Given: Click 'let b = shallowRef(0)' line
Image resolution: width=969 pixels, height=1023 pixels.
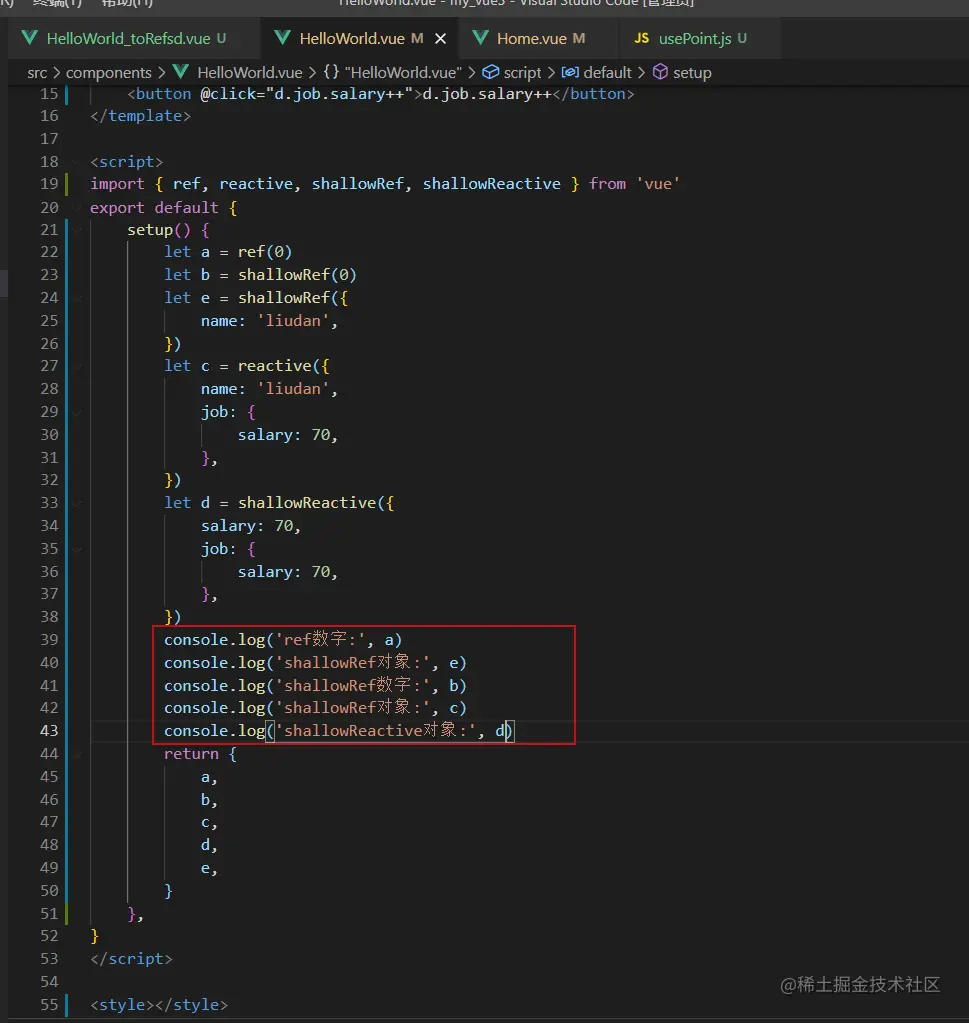Looking at the screenshot, I should coord(260,275).
